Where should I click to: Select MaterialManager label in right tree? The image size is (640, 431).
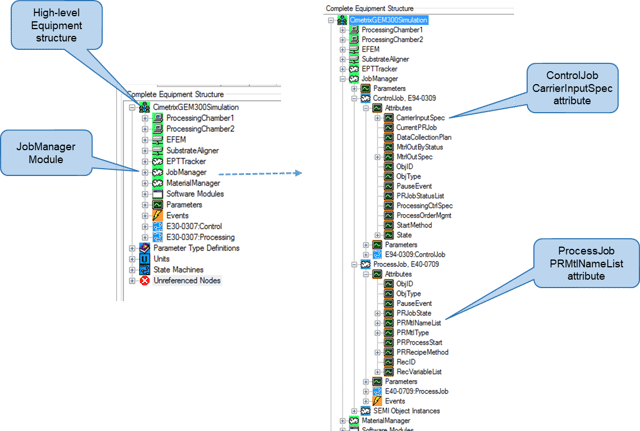386,421
